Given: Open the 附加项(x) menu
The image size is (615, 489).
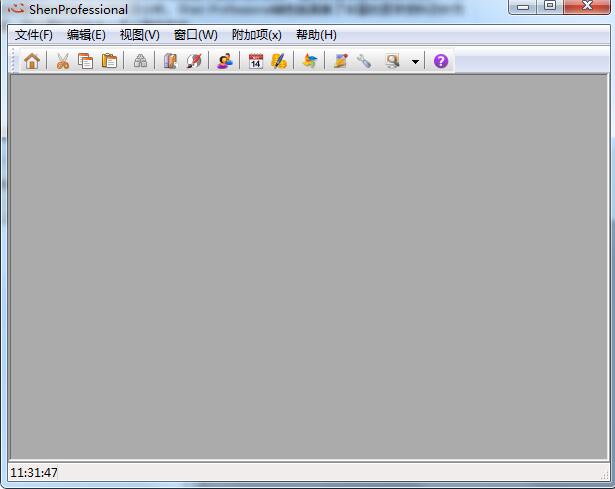Looking at the screenshot, I should [256, 35].
